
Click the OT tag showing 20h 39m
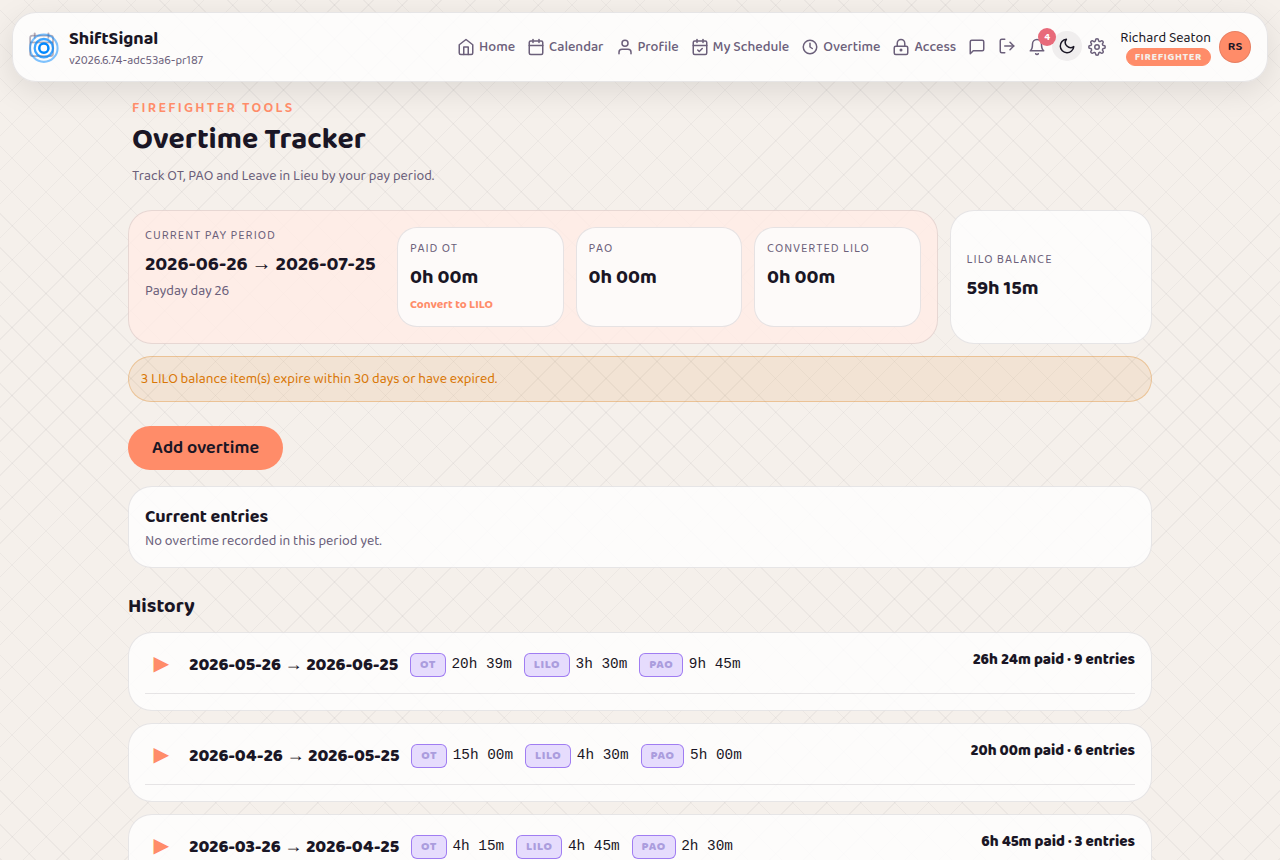click(x=428, y=664)
